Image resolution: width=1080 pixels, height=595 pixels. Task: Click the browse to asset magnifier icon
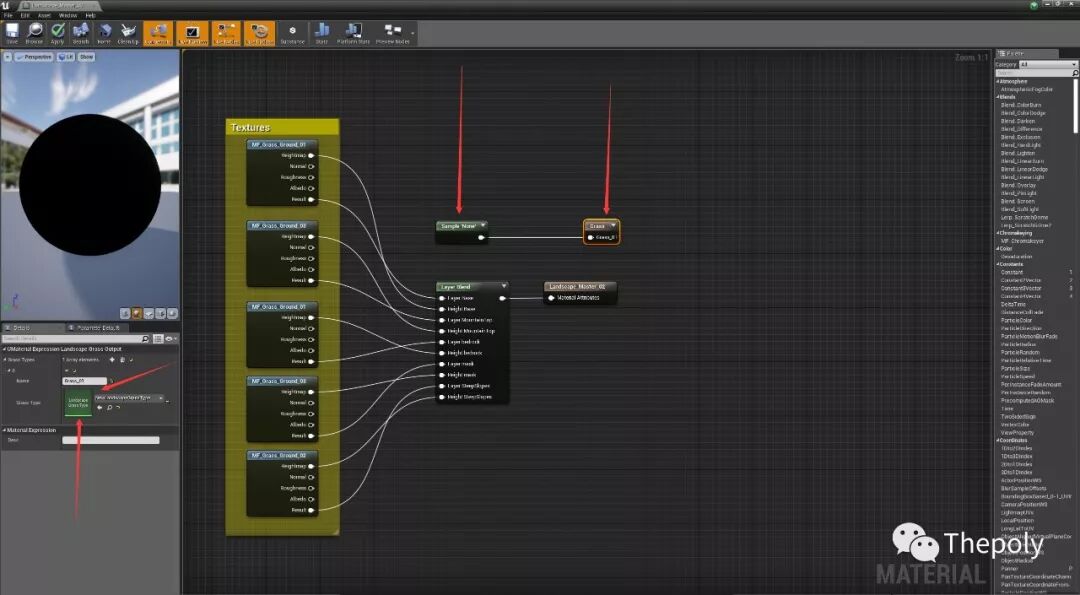pyautogui.click(x=109, y=408)
